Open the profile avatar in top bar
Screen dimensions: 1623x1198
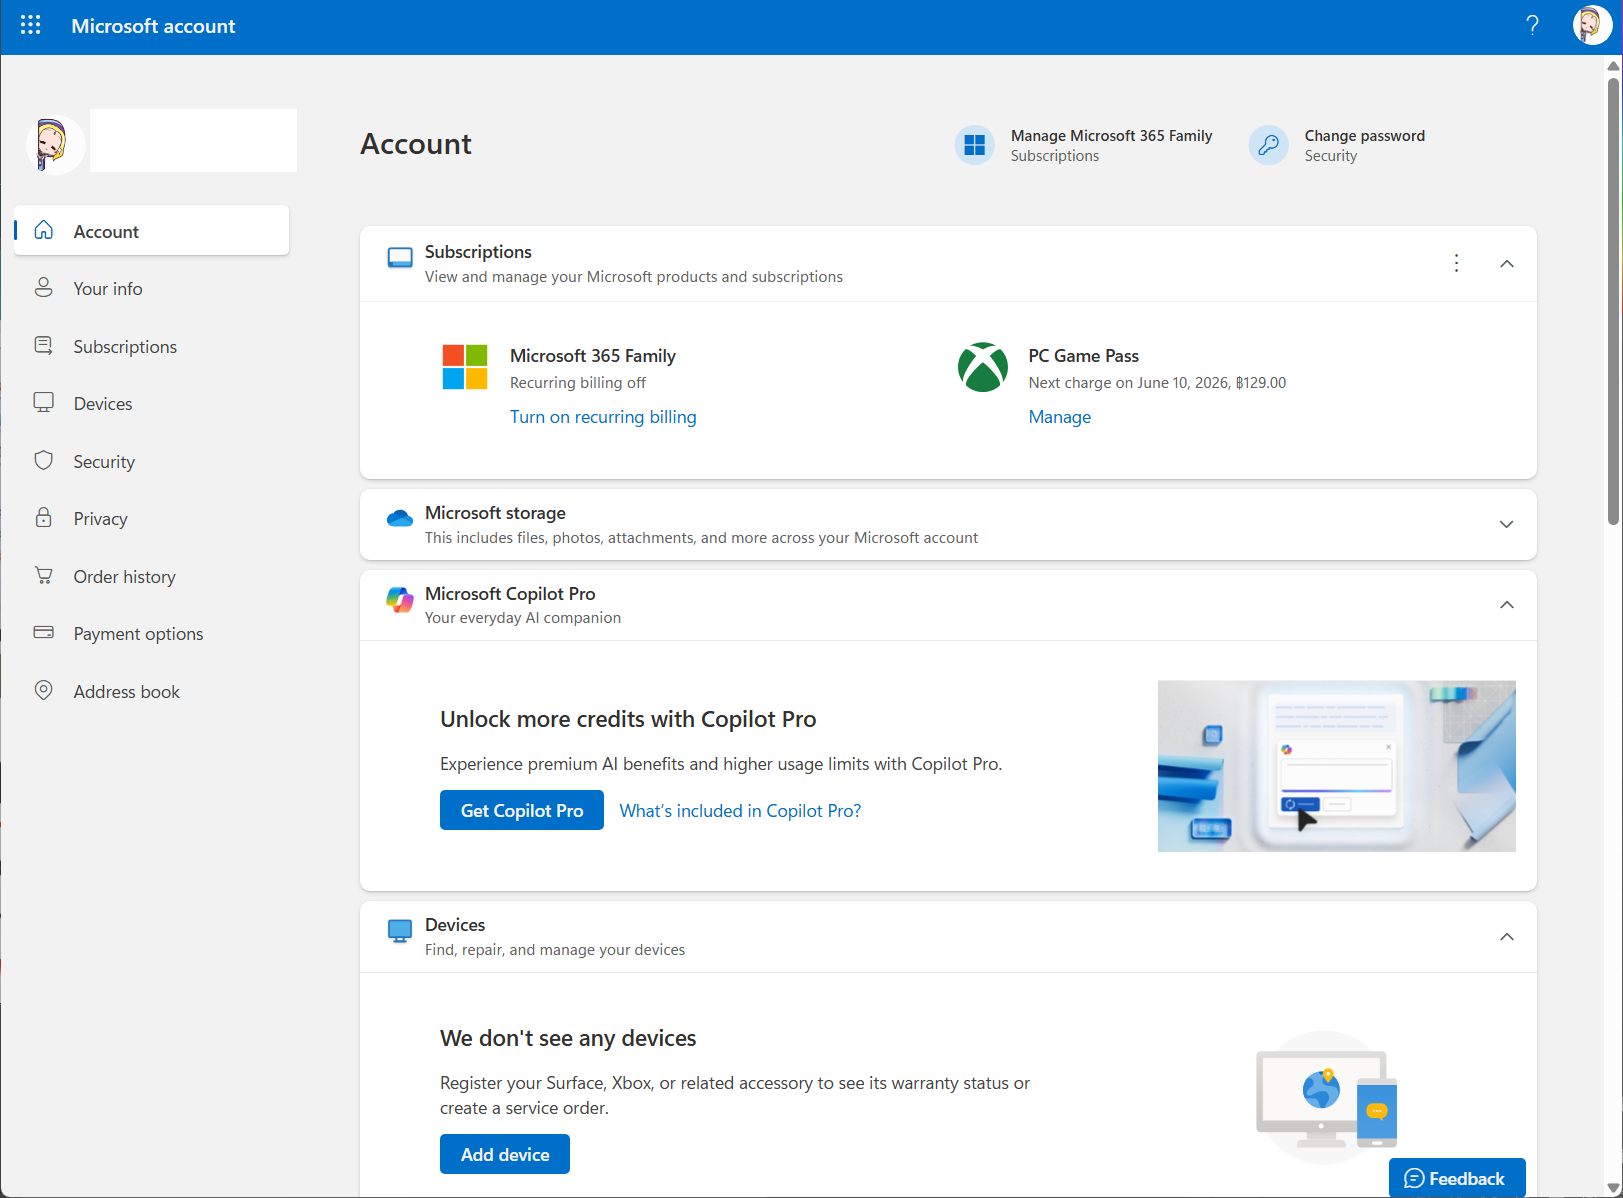[1592, 25]
